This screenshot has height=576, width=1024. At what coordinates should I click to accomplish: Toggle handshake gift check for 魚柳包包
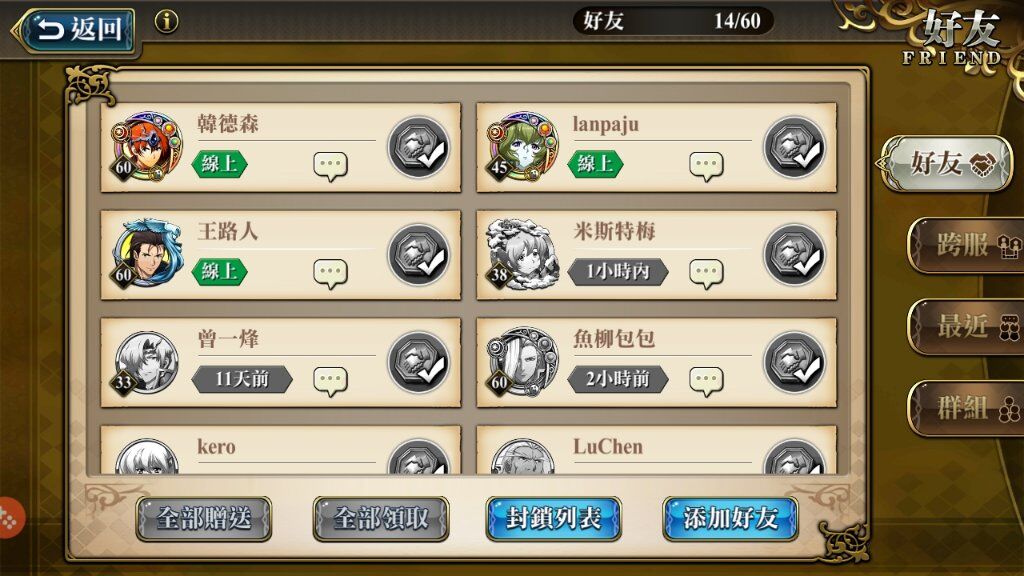(795, 363)
